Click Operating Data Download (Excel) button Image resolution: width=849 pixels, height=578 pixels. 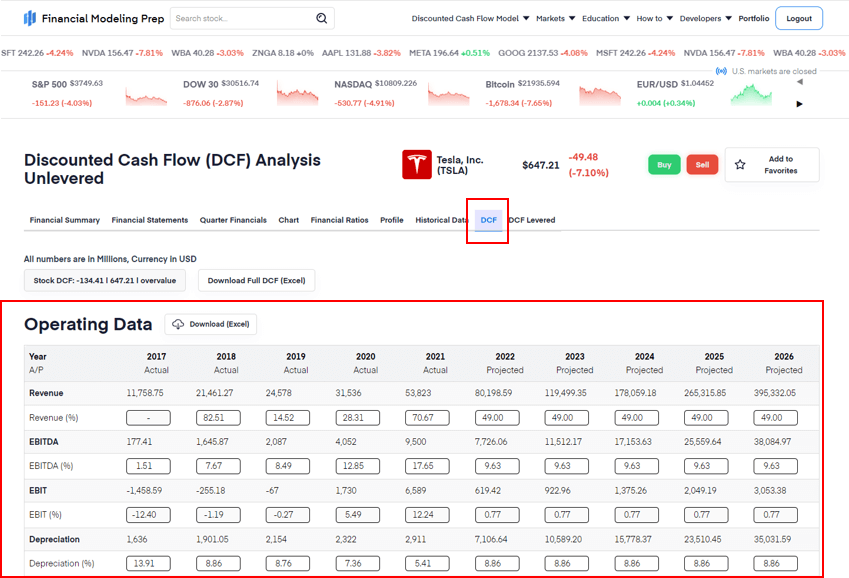pos(211,324)
